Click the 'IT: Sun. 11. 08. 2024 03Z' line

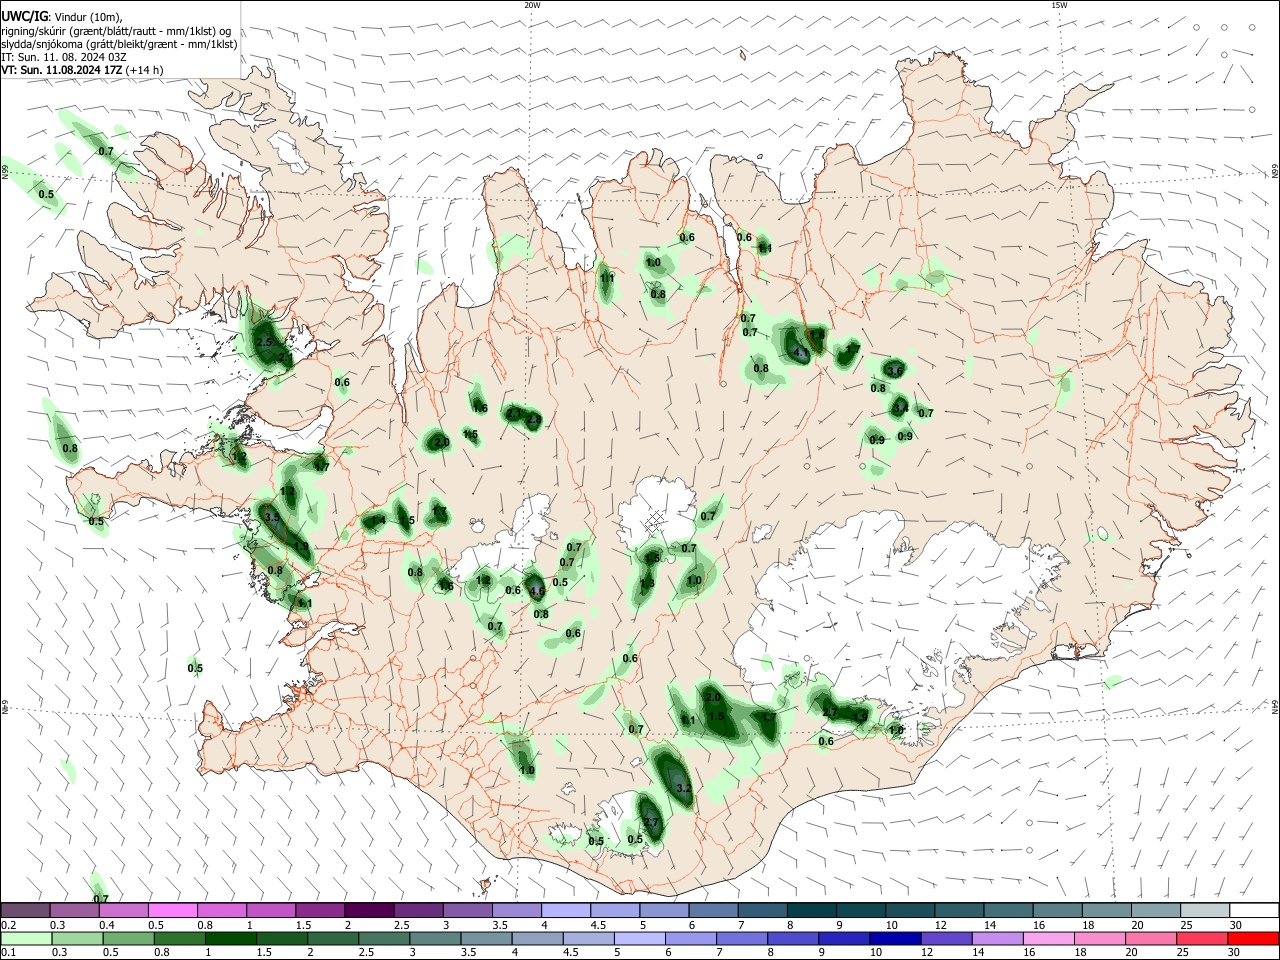[x=64, y=57]
